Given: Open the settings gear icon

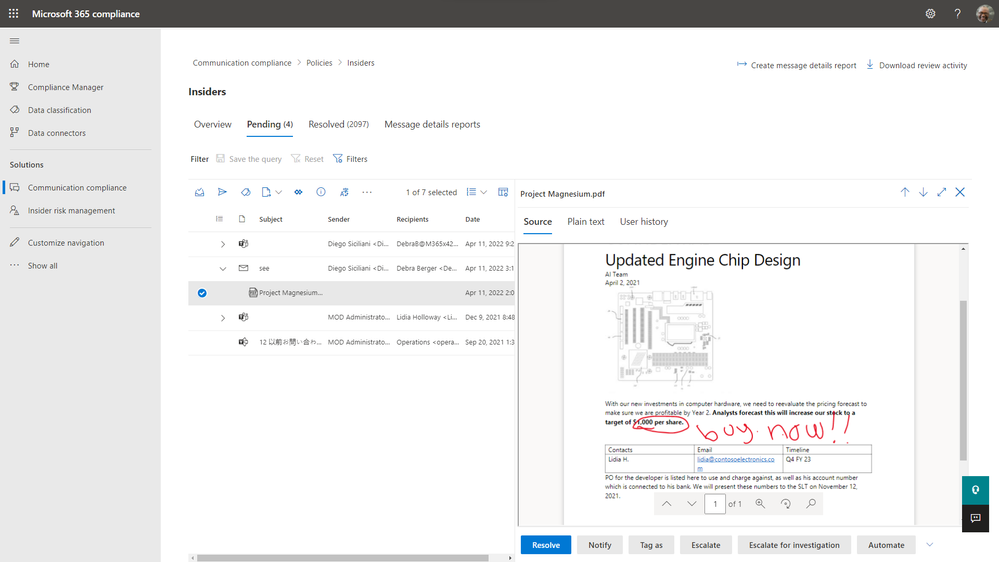Looking at the screenshot, I should [x=930, y=13].
